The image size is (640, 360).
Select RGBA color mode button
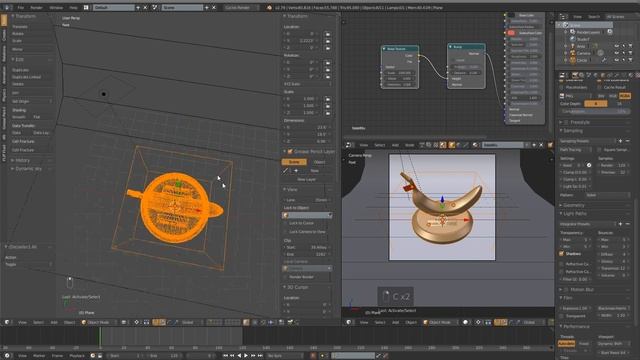tap(624, 96)
